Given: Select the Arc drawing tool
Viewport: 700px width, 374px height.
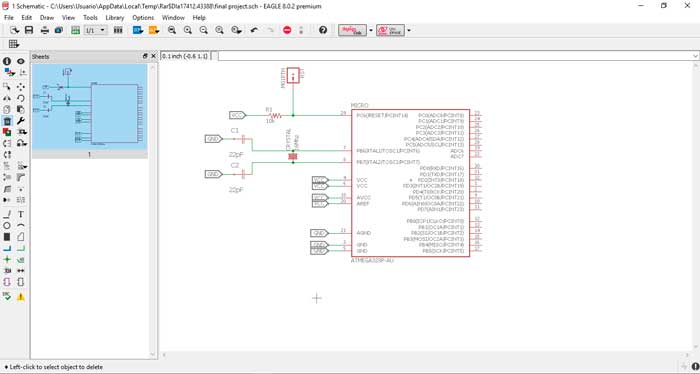Looking at the screenshot, I should pyautogui.click(x=21, y=226).
